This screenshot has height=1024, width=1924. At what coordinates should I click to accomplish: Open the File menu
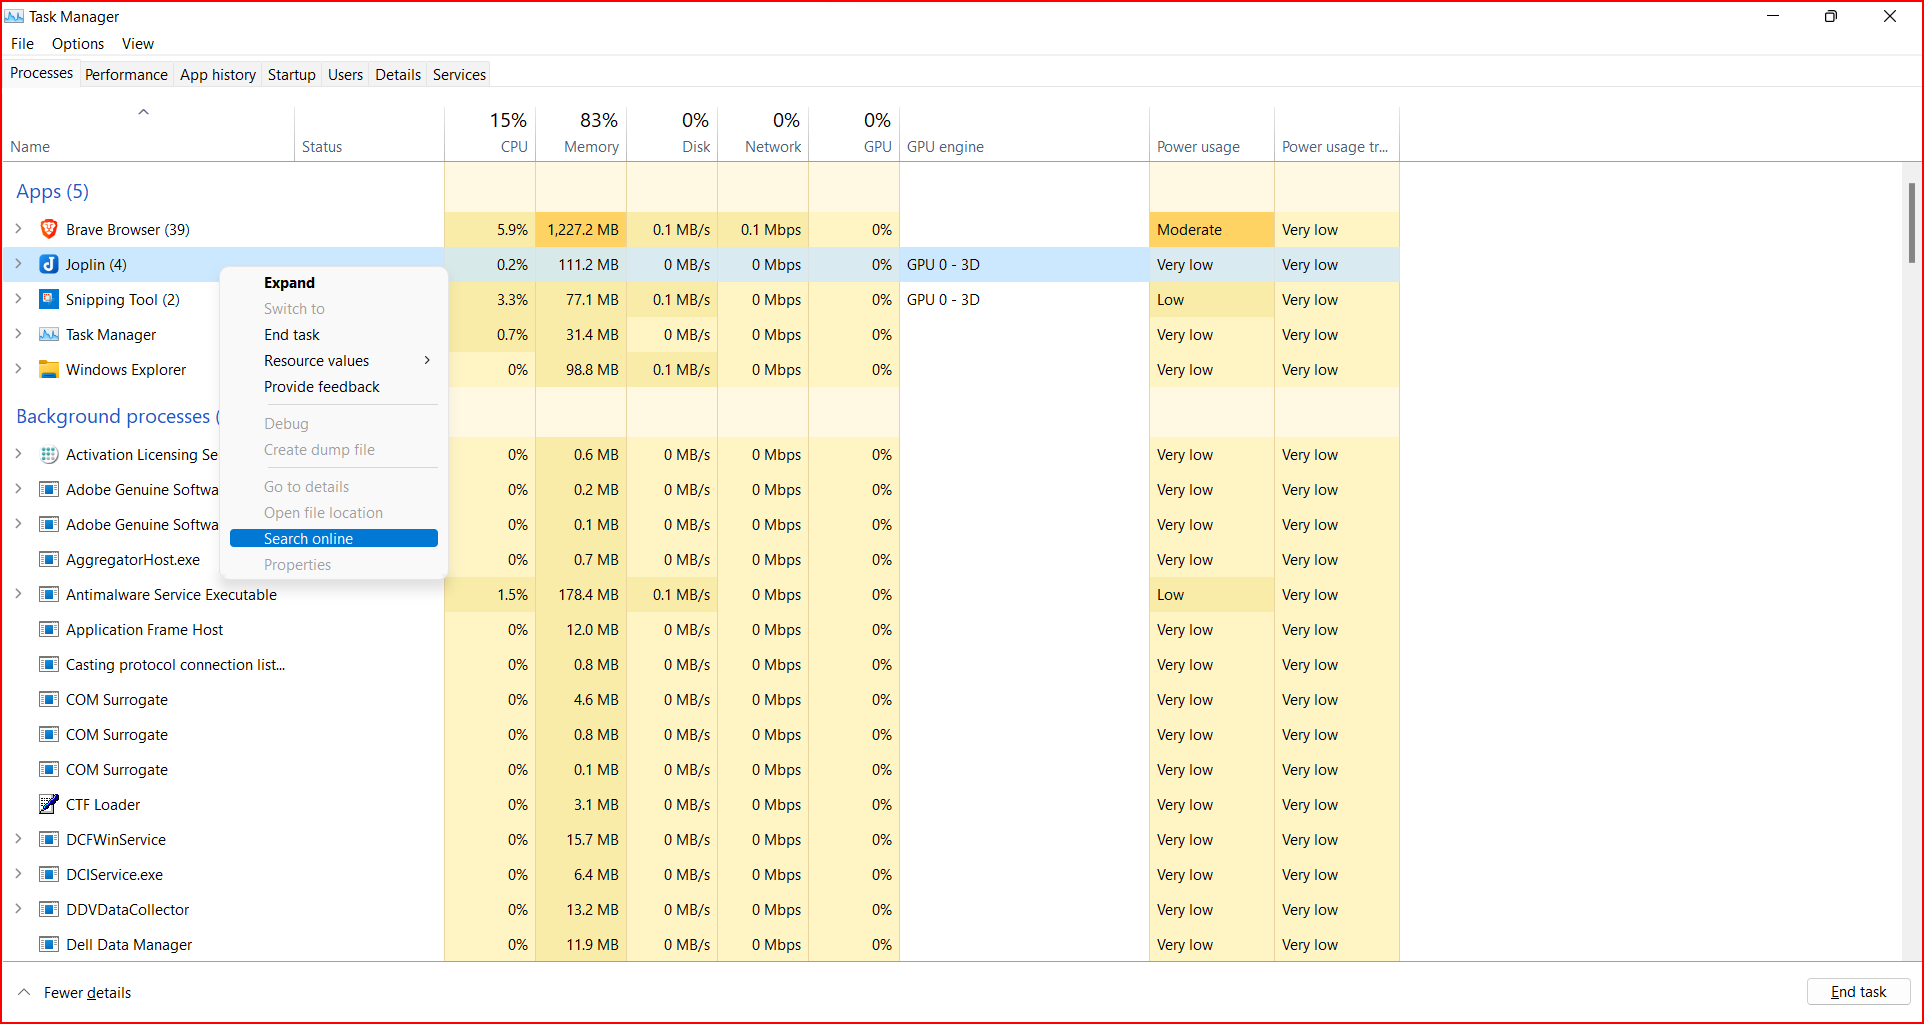[22, 44]
